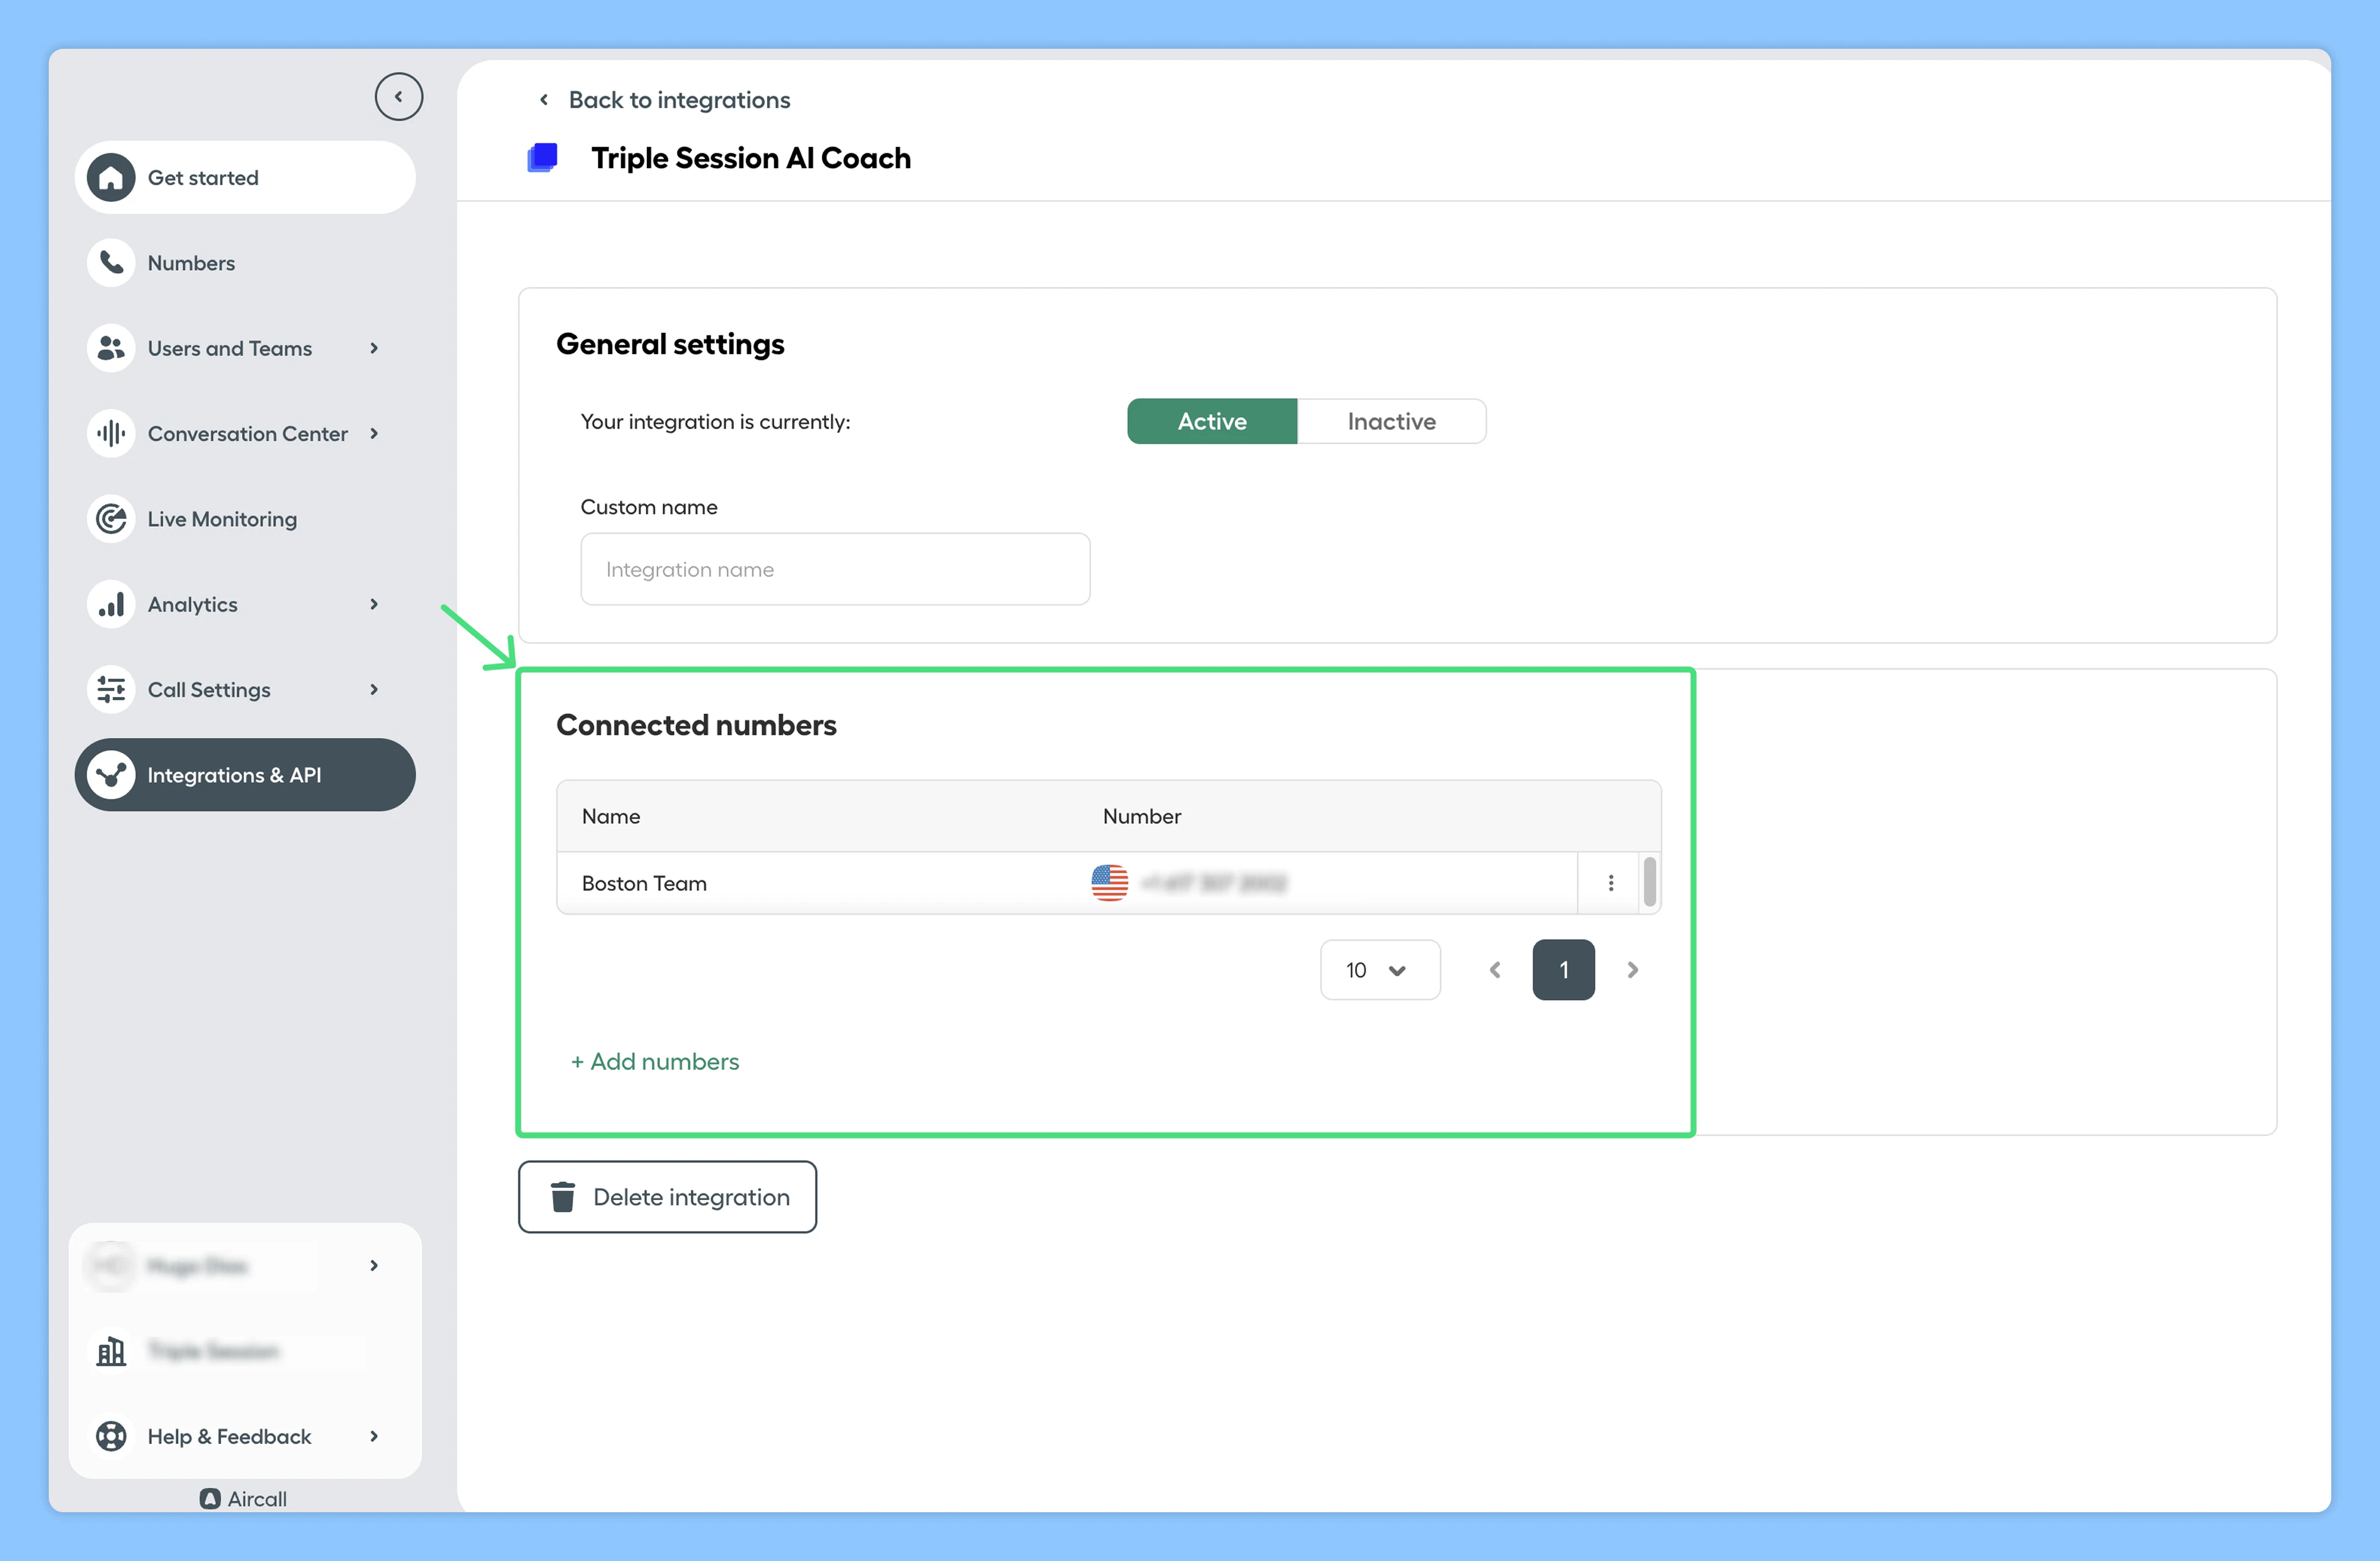2380x1561 pixels.
Task: Open the three-dot menu for Boston Team
Action: [x=1610, y=883]
